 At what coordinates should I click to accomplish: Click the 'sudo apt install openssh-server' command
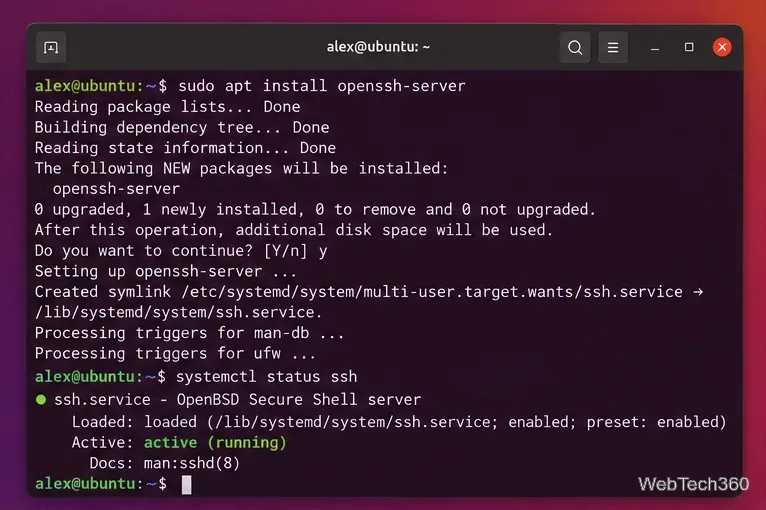[321, 86]
